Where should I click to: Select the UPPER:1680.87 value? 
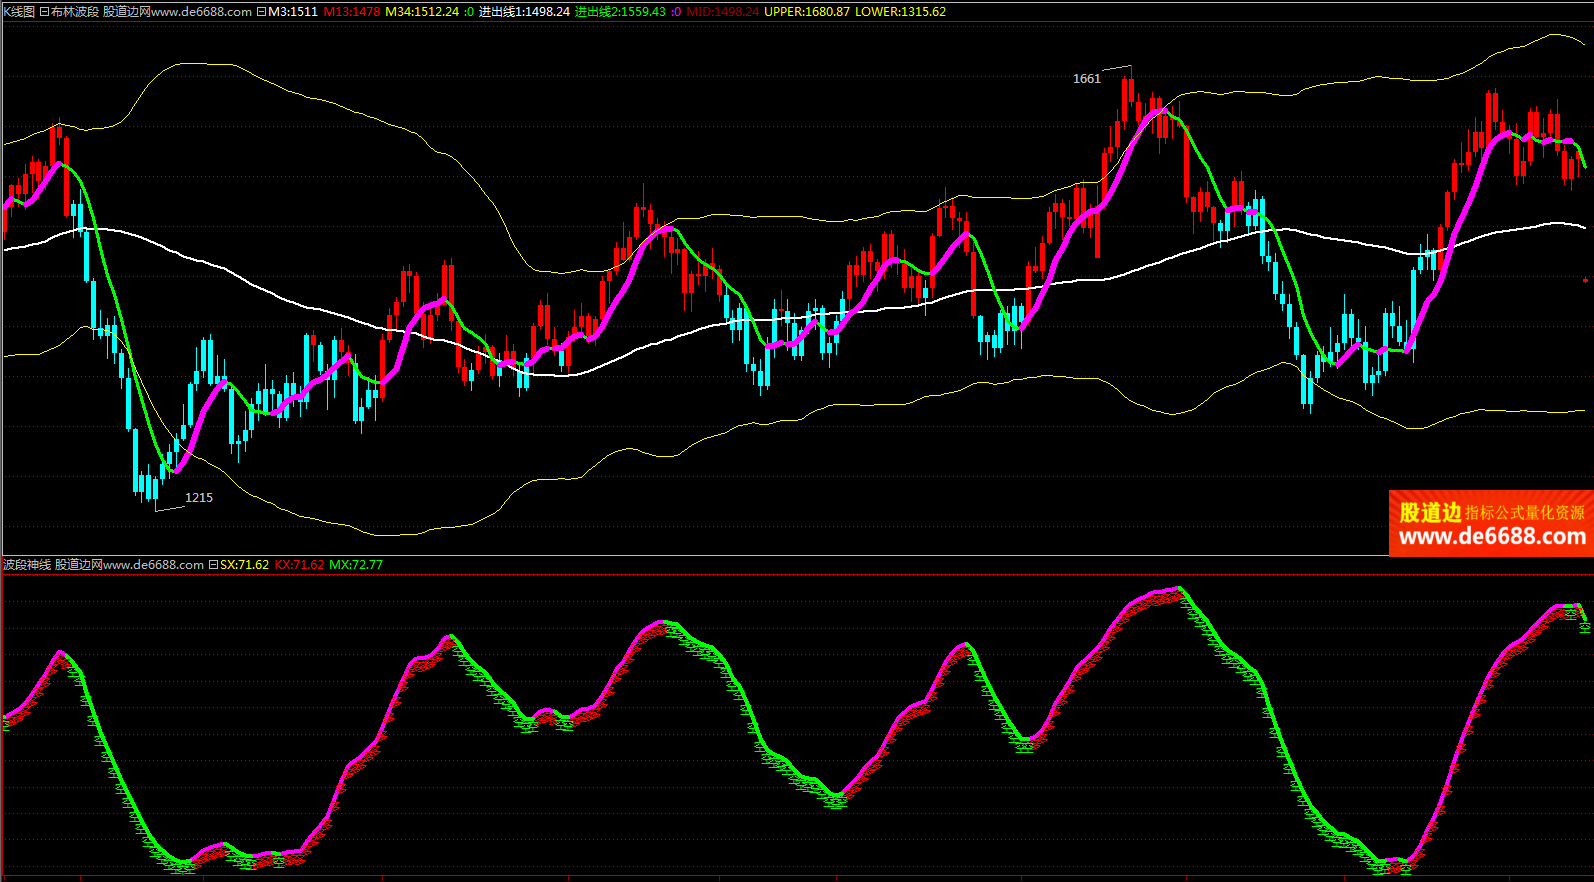click(x=807, y=12)
